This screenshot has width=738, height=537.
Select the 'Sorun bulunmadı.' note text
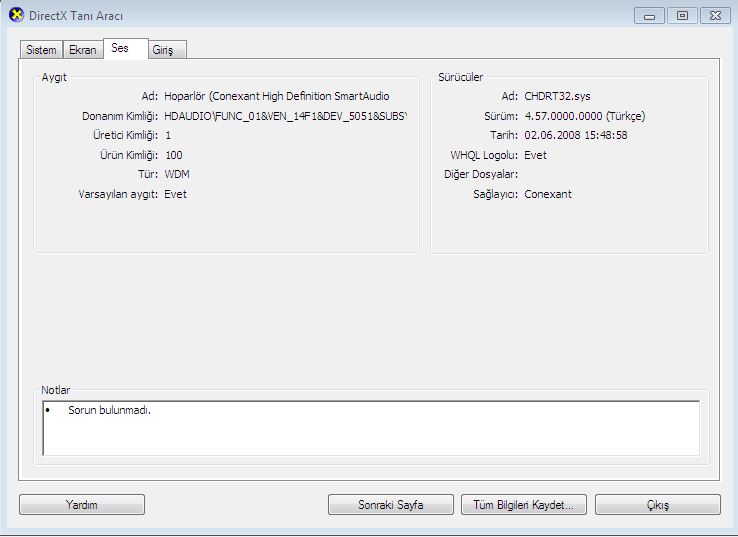click(x=109, y=410)
